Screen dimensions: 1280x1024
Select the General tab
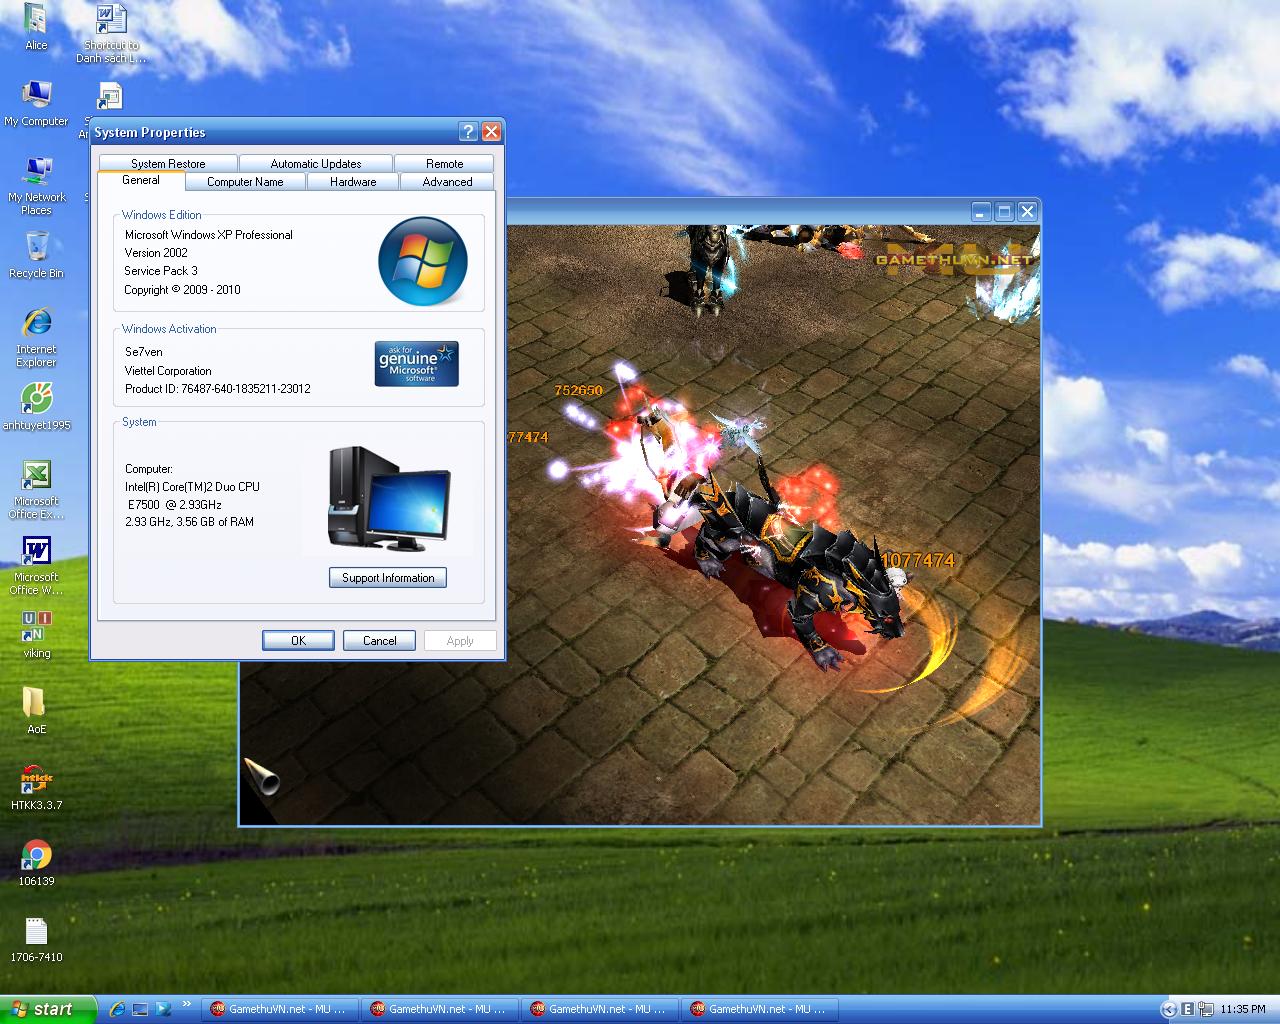pyautogui.click(x=141, y=180)
